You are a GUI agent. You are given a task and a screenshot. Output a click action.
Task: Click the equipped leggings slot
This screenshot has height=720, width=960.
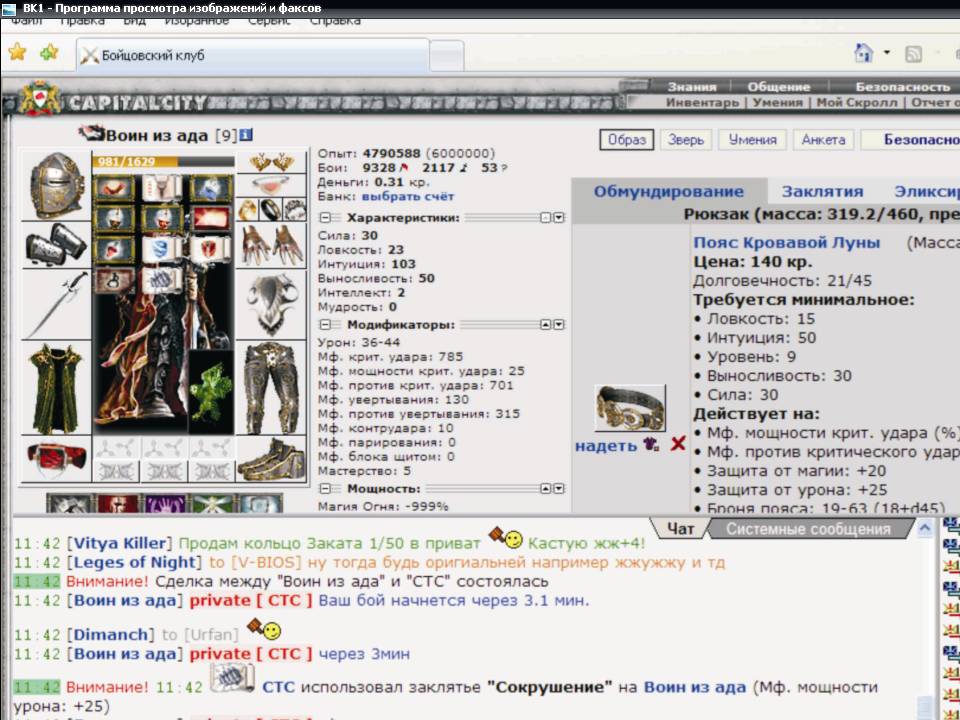271,388
